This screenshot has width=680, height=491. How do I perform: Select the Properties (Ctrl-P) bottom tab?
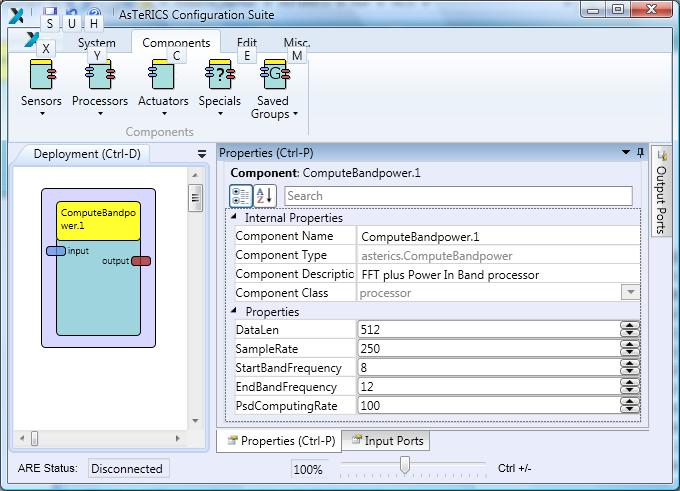point(279,441)
